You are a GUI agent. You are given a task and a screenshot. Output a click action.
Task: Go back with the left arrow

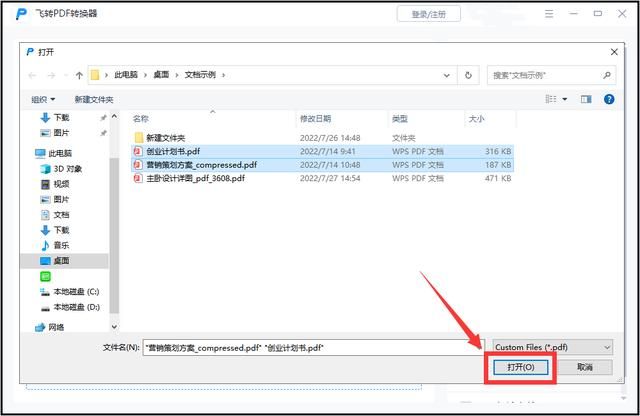(32, 75)
